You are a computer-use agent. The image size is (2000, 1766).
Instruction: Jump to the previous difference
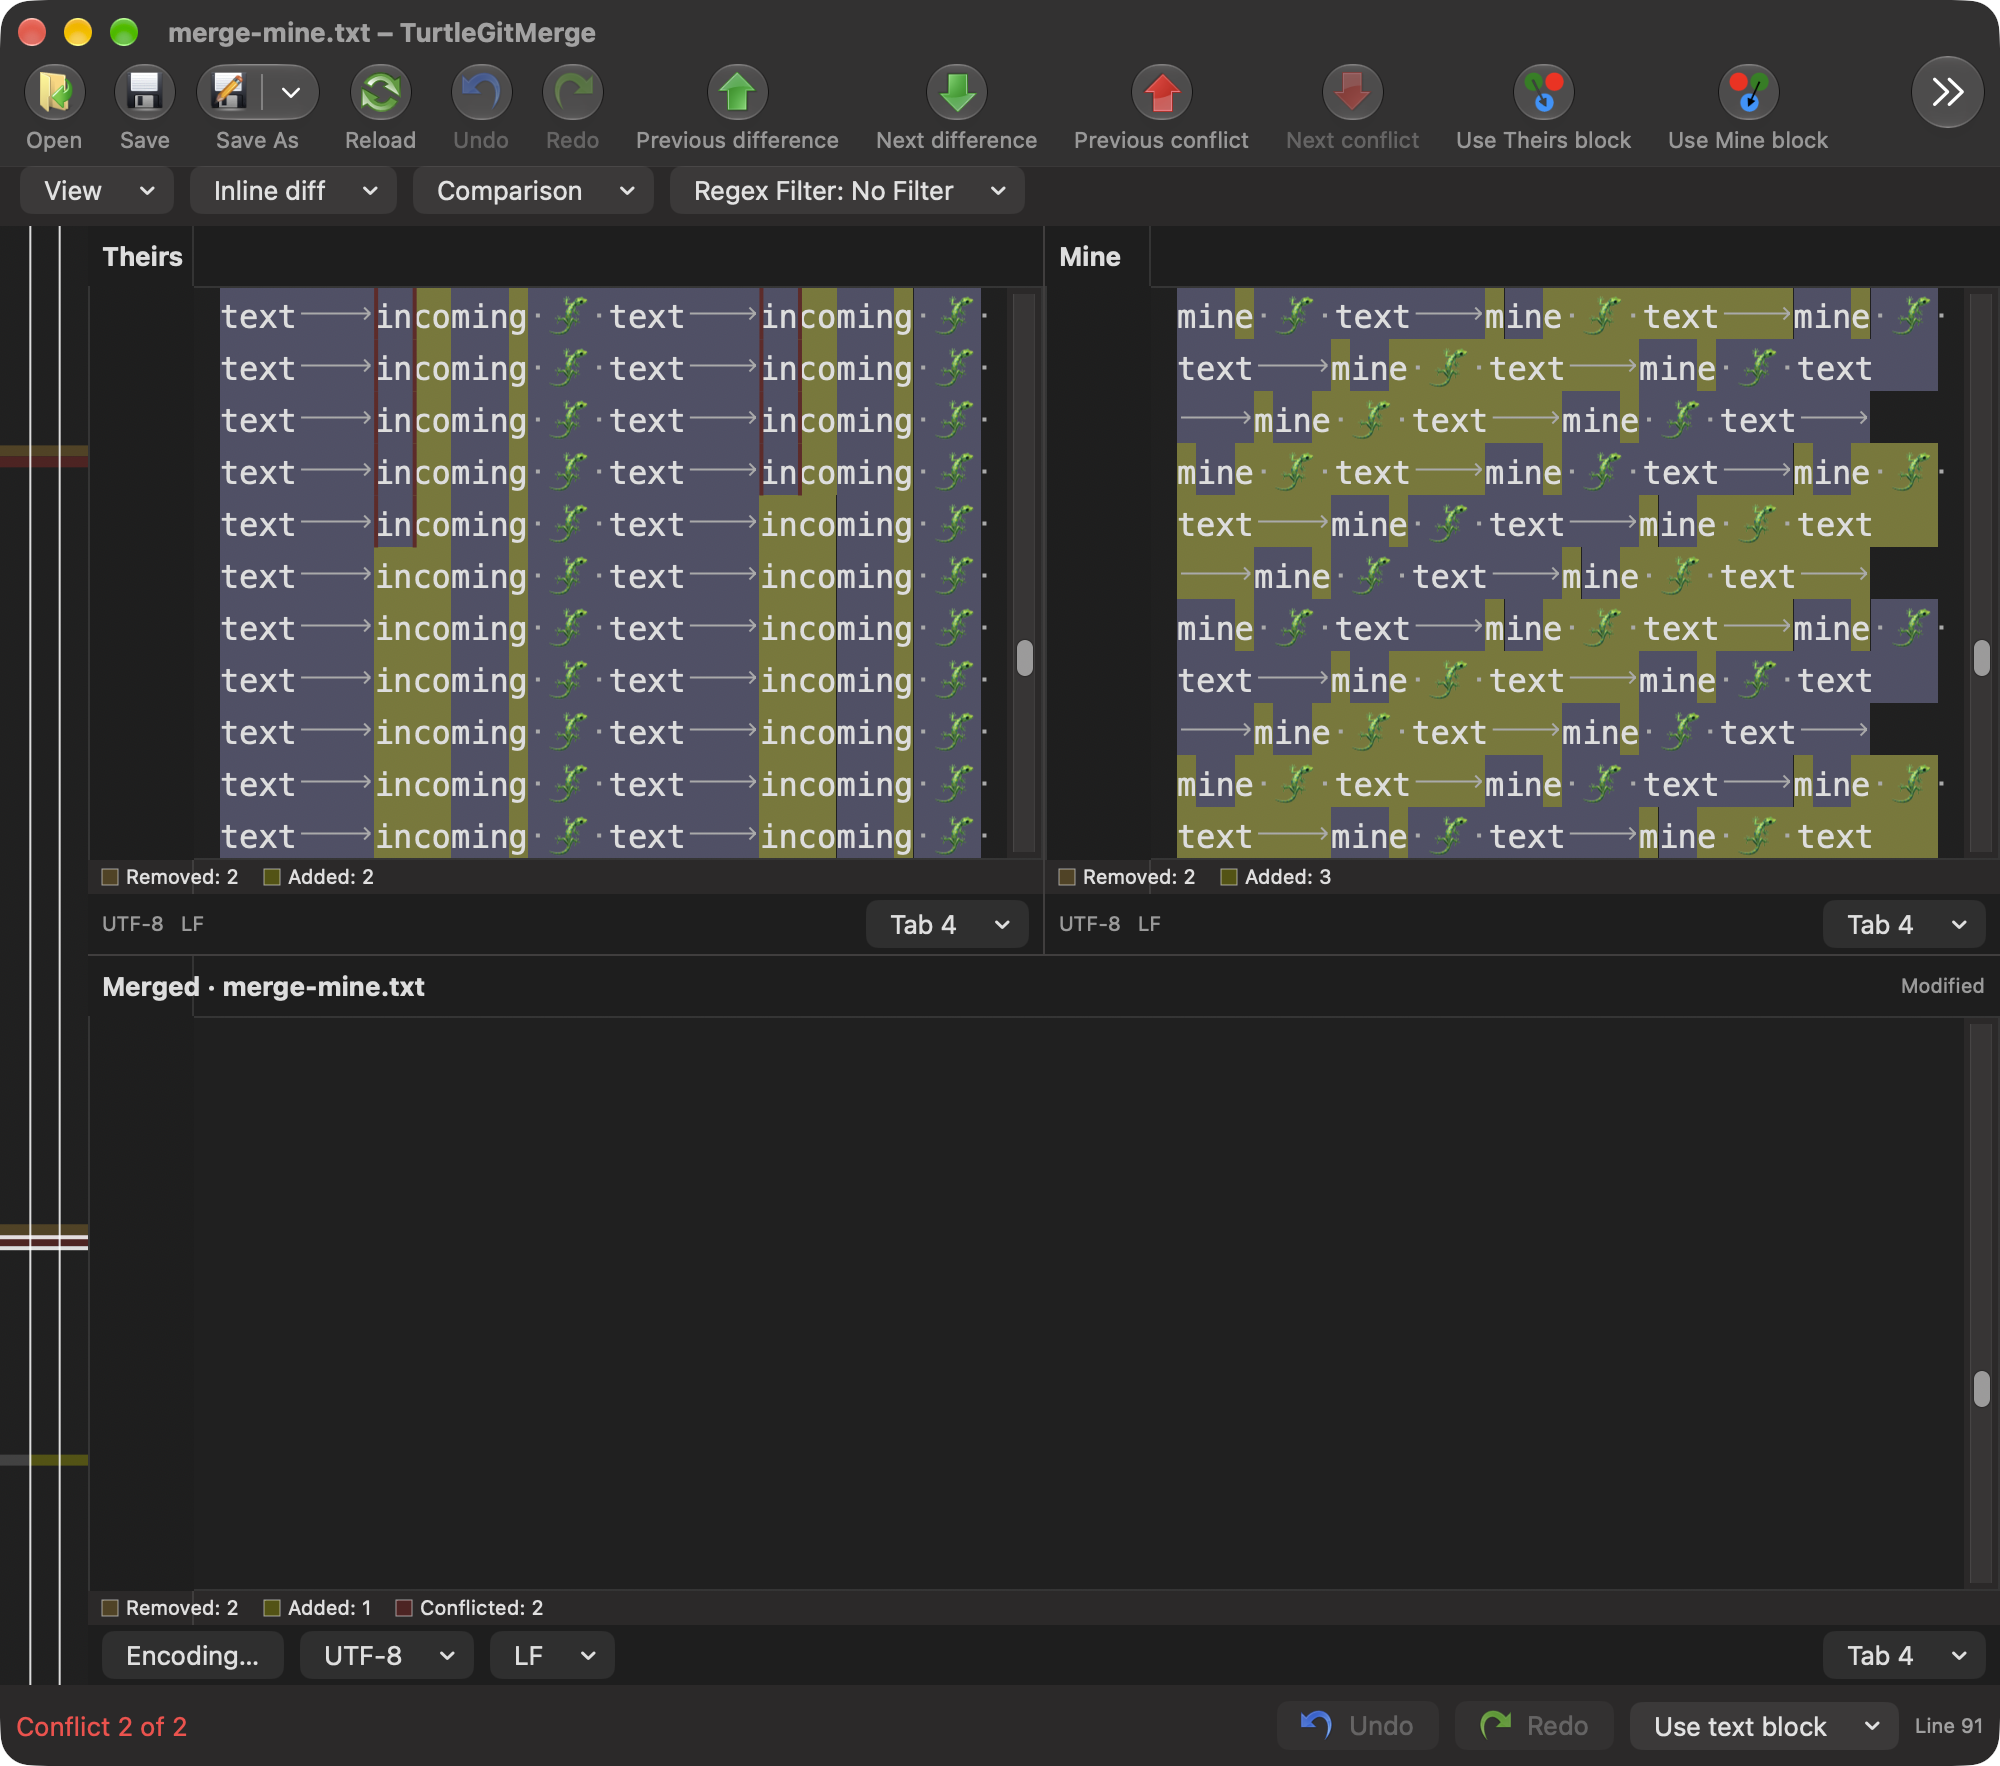[x=737, y=93]
